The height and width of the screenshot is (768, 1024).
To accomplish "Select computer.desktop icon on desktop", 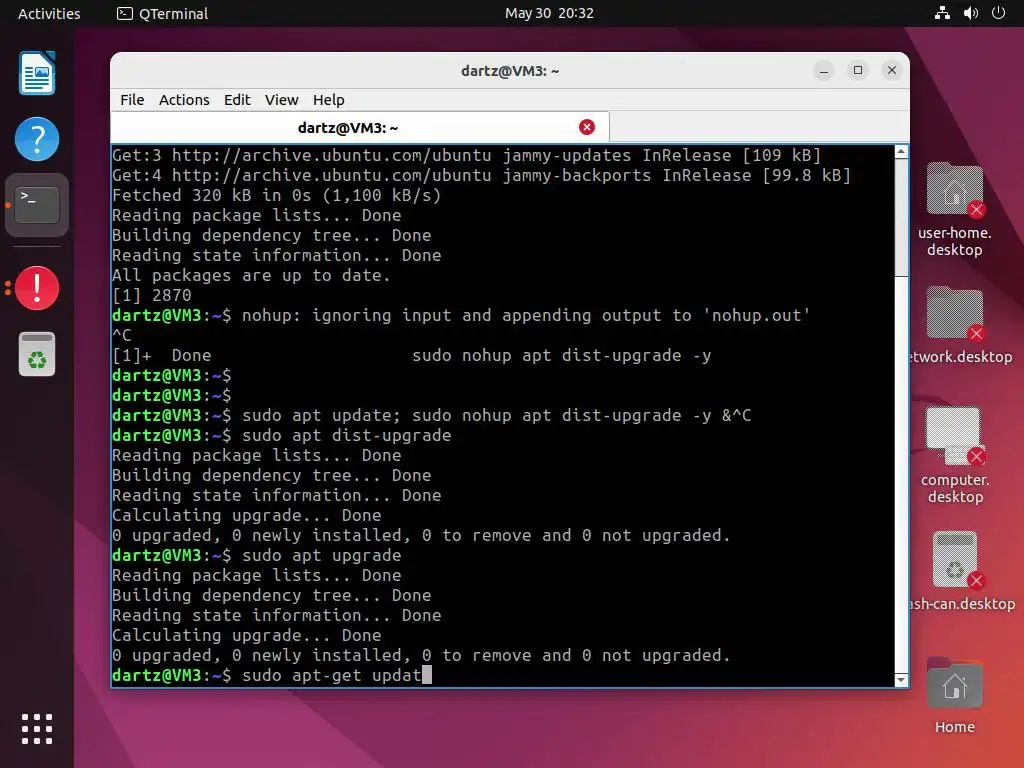I will pyautogui.click(x=955, y=455).
